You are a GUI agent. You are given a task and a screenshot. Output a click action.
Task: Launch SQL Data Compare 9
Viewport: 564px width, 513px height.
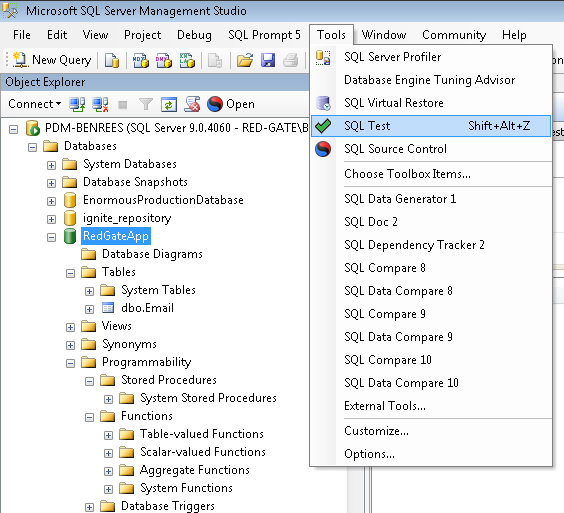tap(431, 337)
